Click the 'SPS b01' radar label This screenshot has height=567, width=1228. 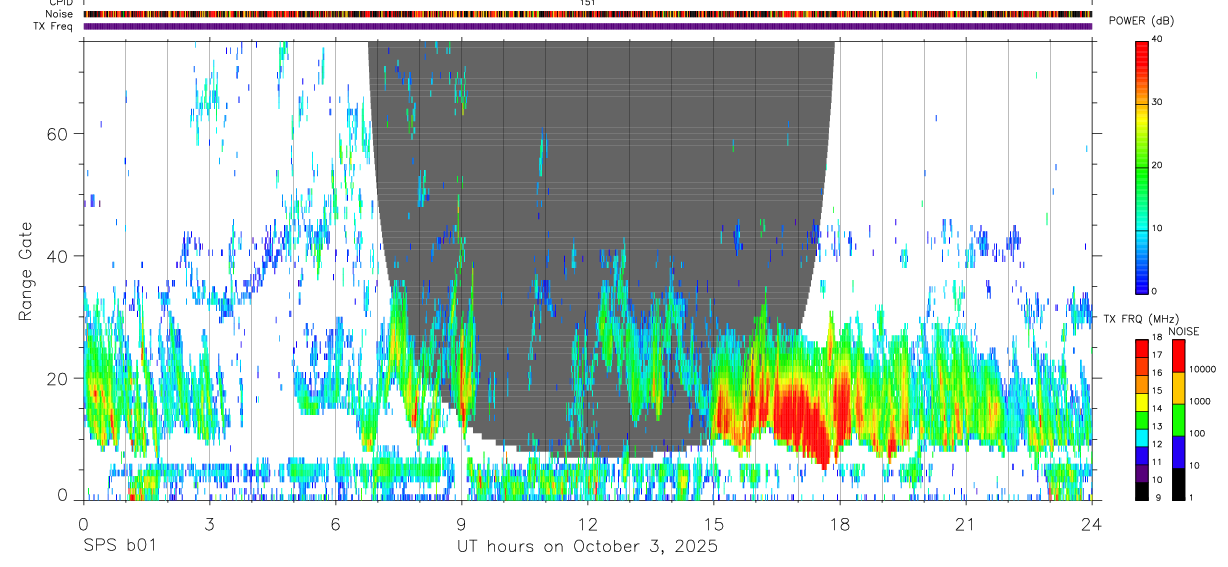[x=119, y=547]
